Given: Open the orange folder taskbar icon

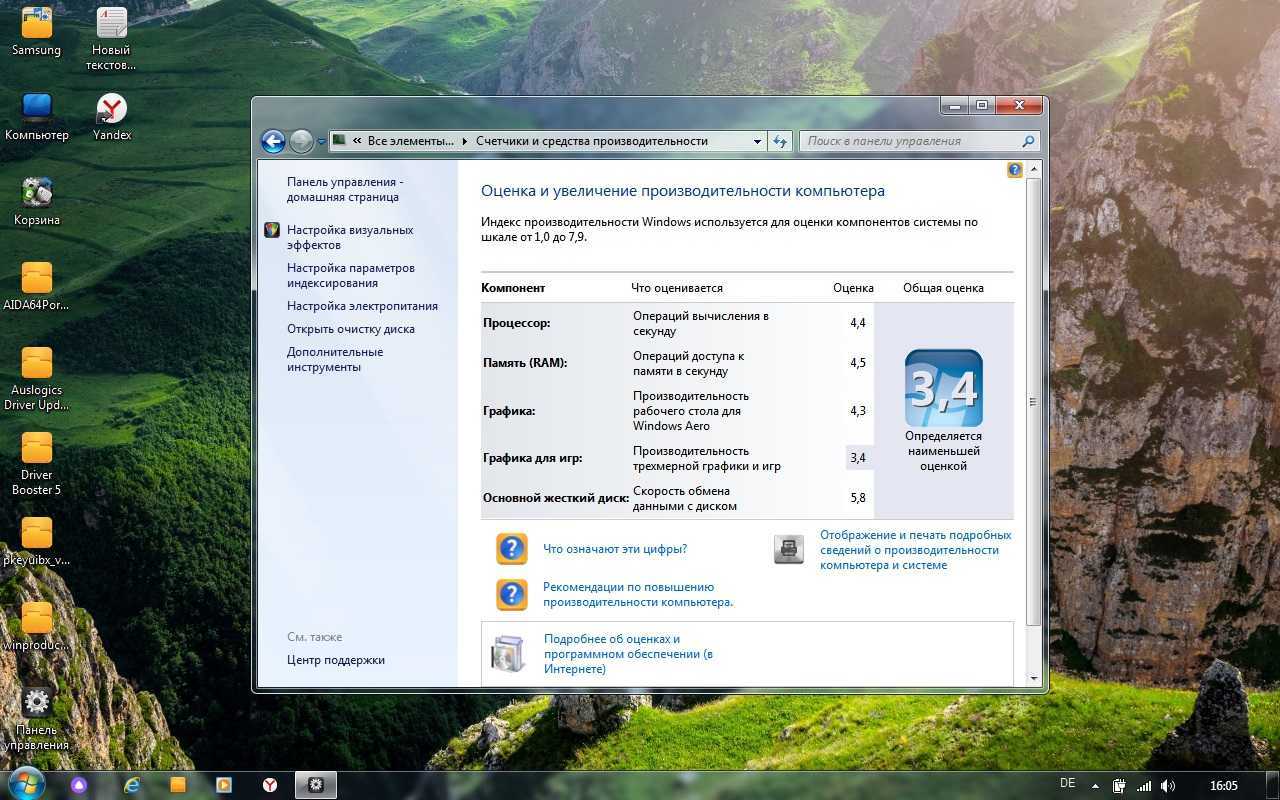Looking at the screenshot, I should [178, 785].
